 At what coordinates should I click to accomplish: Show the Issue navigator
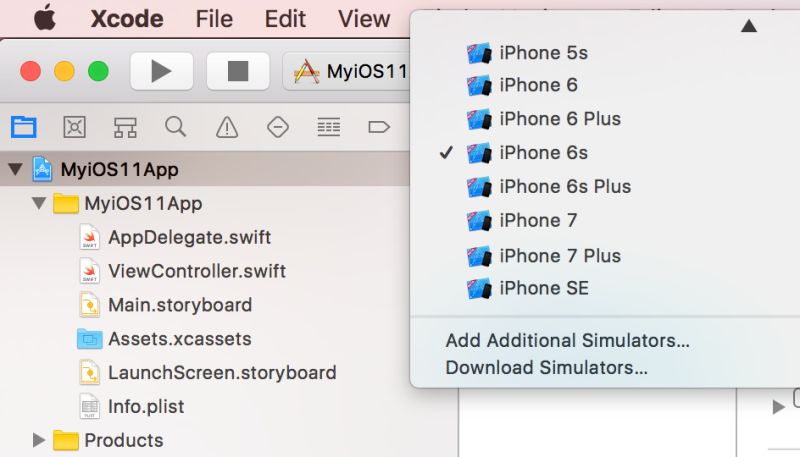point(227,127)
